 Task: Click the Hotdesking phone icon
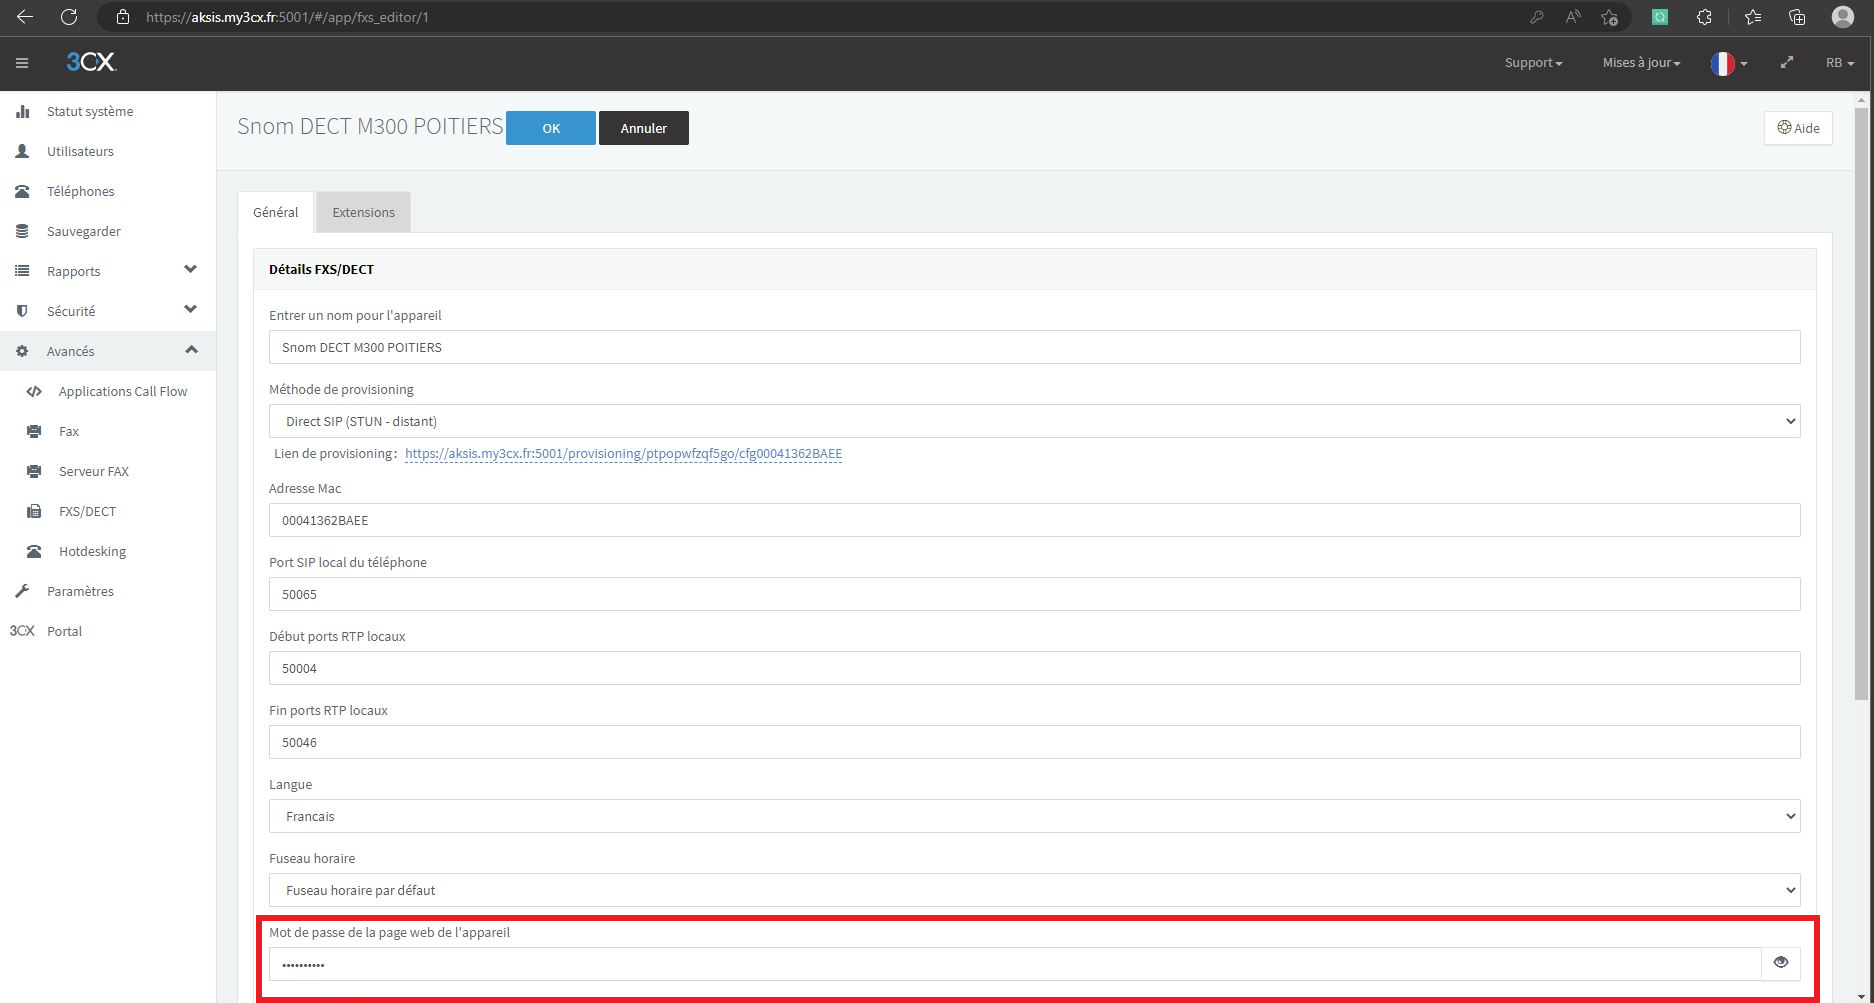pos(34,551)
